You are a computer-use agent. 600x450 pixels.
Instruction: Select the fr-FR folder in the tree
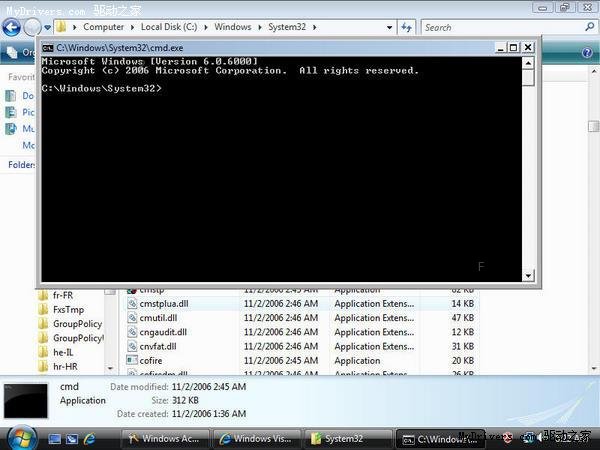(63, 295)
